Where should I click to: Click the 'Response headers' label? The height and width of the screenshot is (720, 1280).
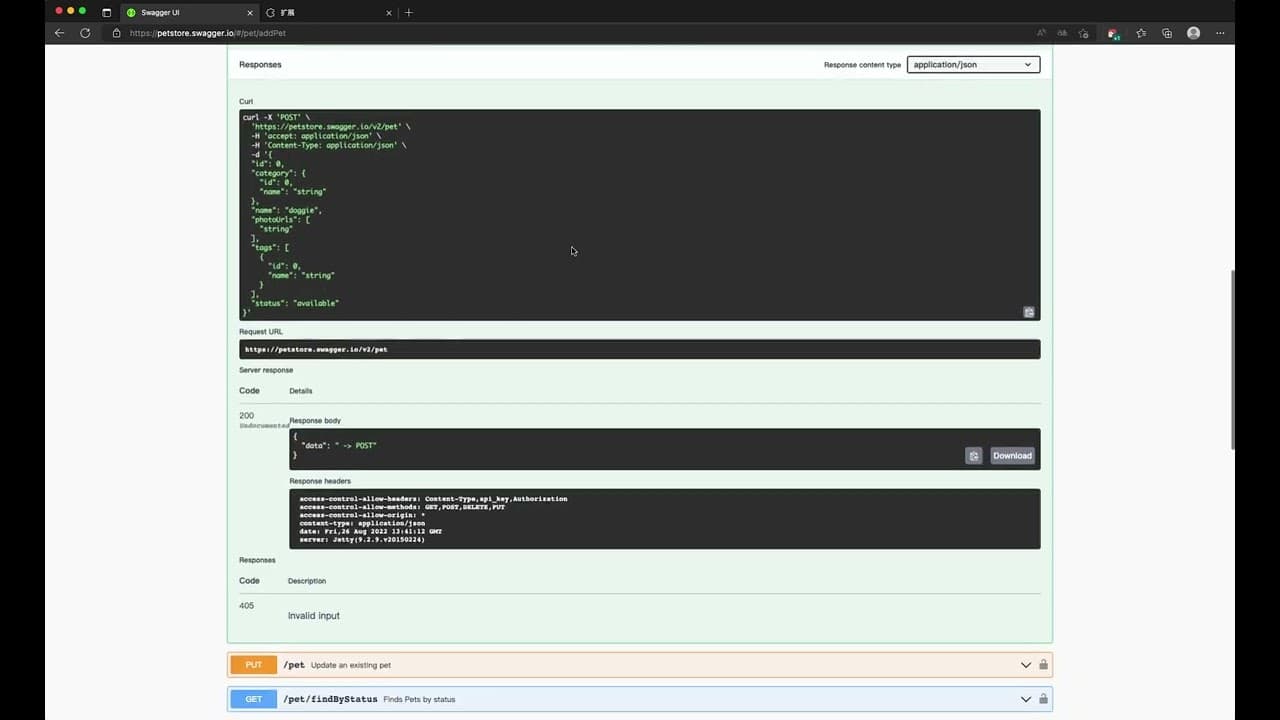pyautogui.click(x=320, y=481)
